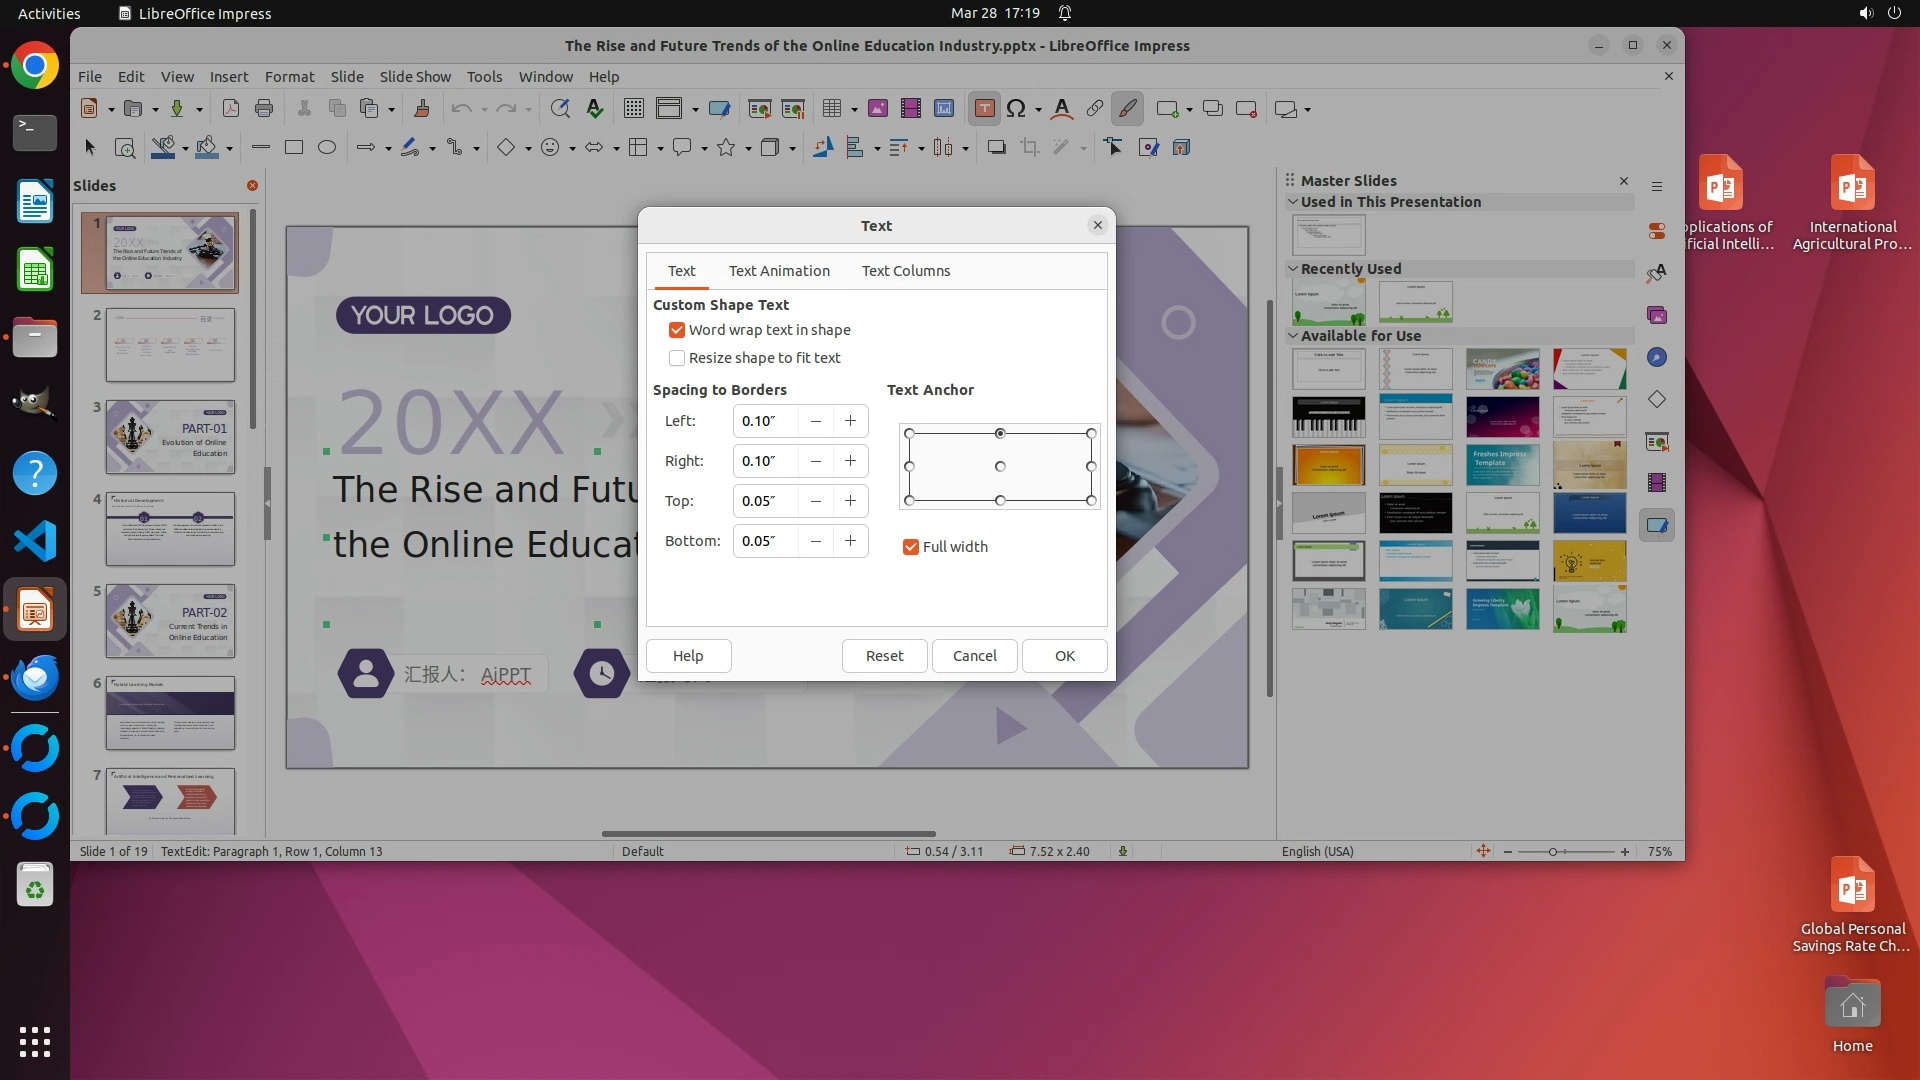Collapse the Used in This Presentation section
This screenshot has height=1080, width=1920.
[x=1293, y=202]
